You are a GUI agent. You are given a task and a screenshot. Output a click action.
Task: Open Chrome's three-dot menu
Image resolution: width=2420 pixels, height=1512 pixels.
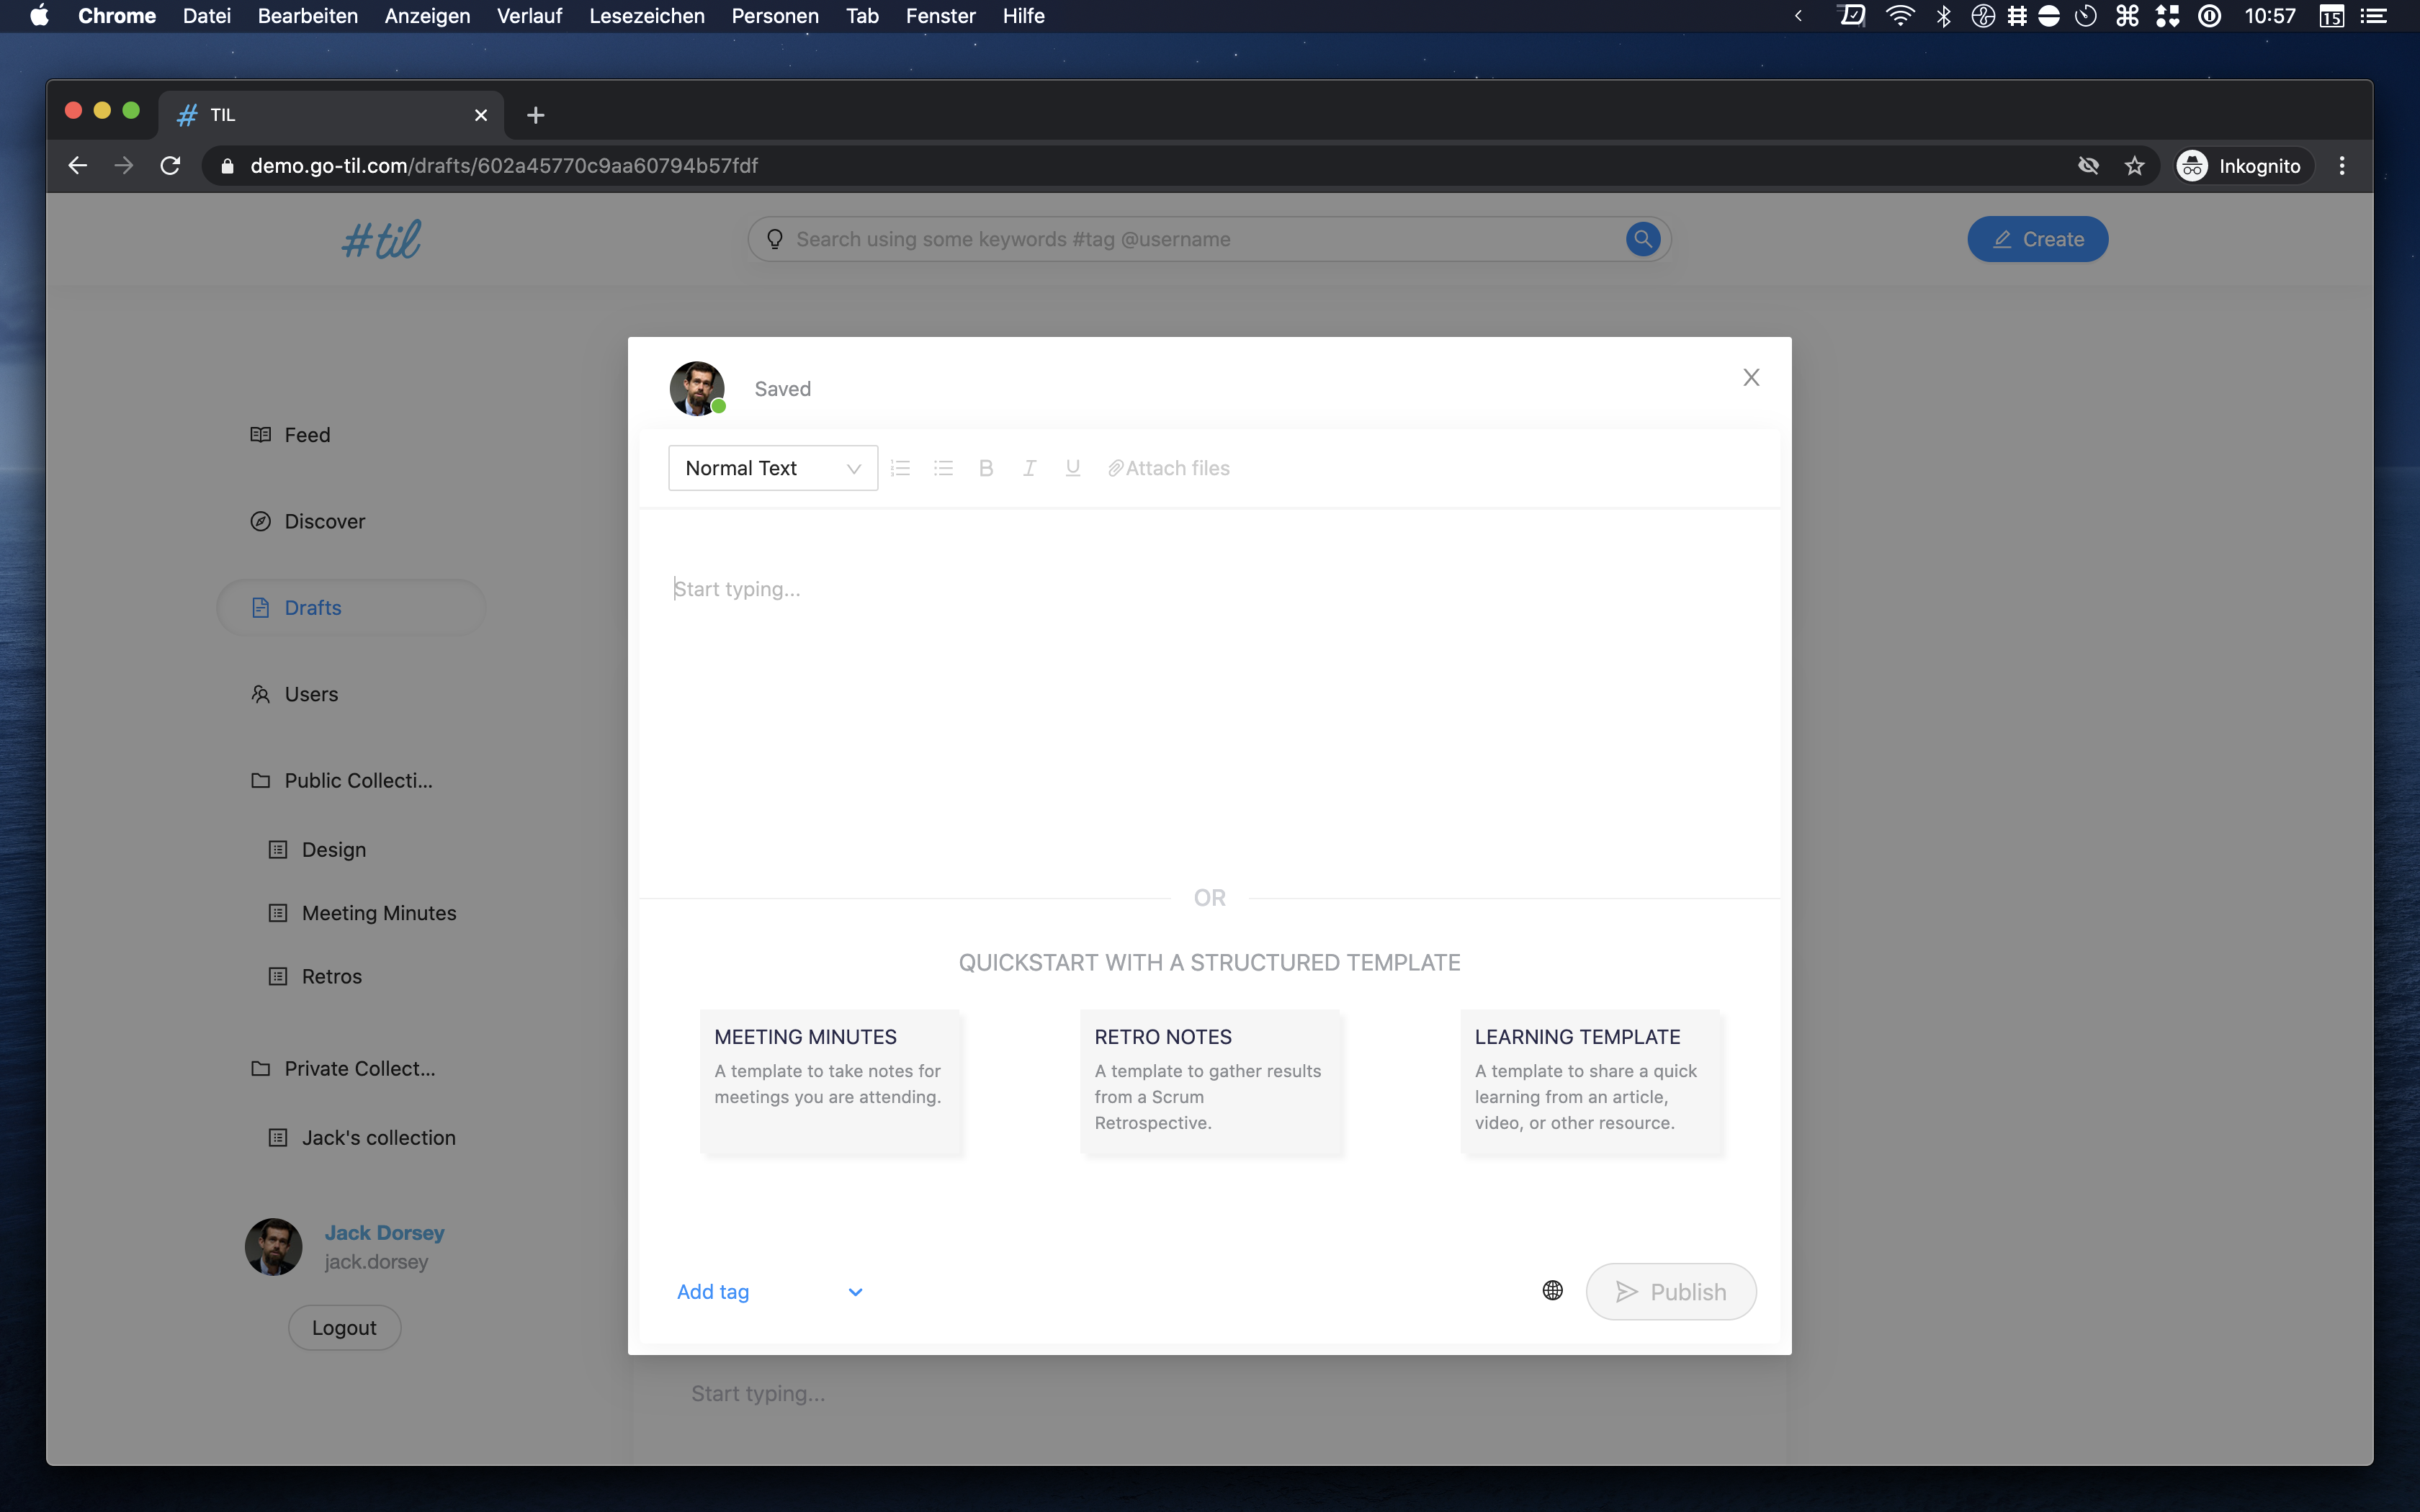click(x=2342, y=166)
